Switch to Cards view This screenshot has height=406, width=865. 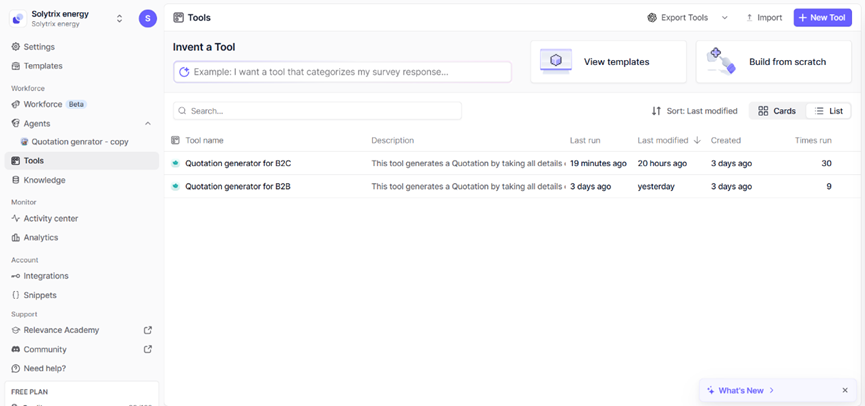(777, 111)
